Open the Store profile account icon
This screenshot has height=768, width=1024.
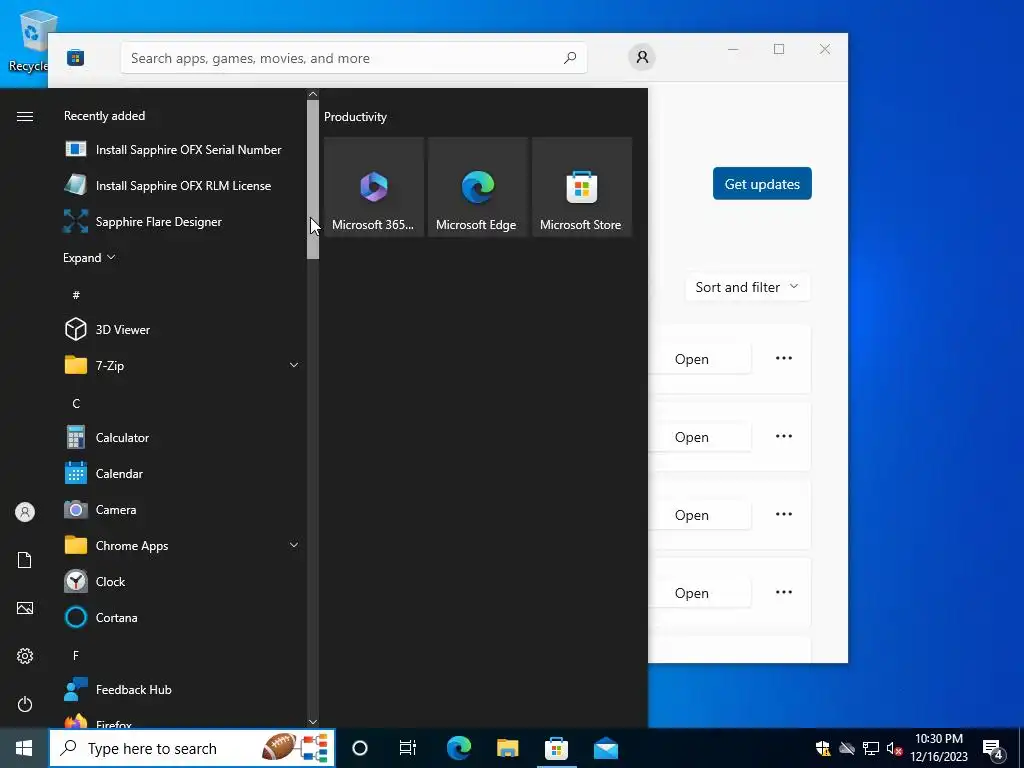pos(642,57)
